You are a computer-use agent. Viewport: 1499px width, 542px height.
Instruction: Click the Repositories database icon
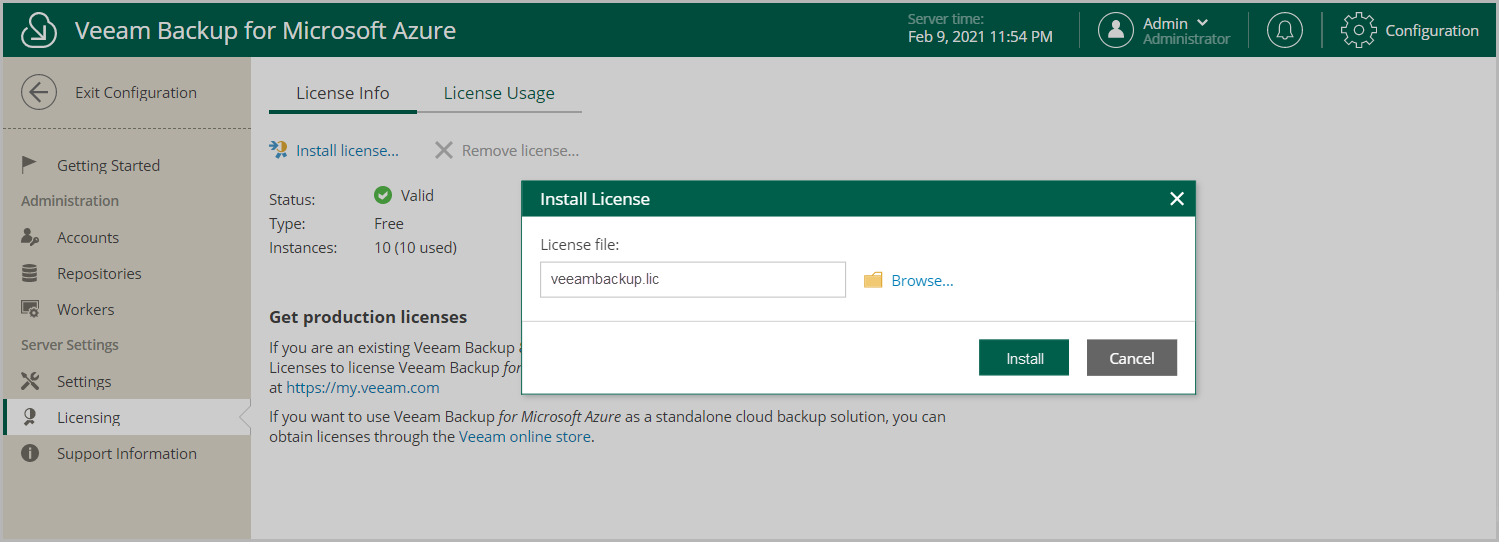(x=30, y=273)
